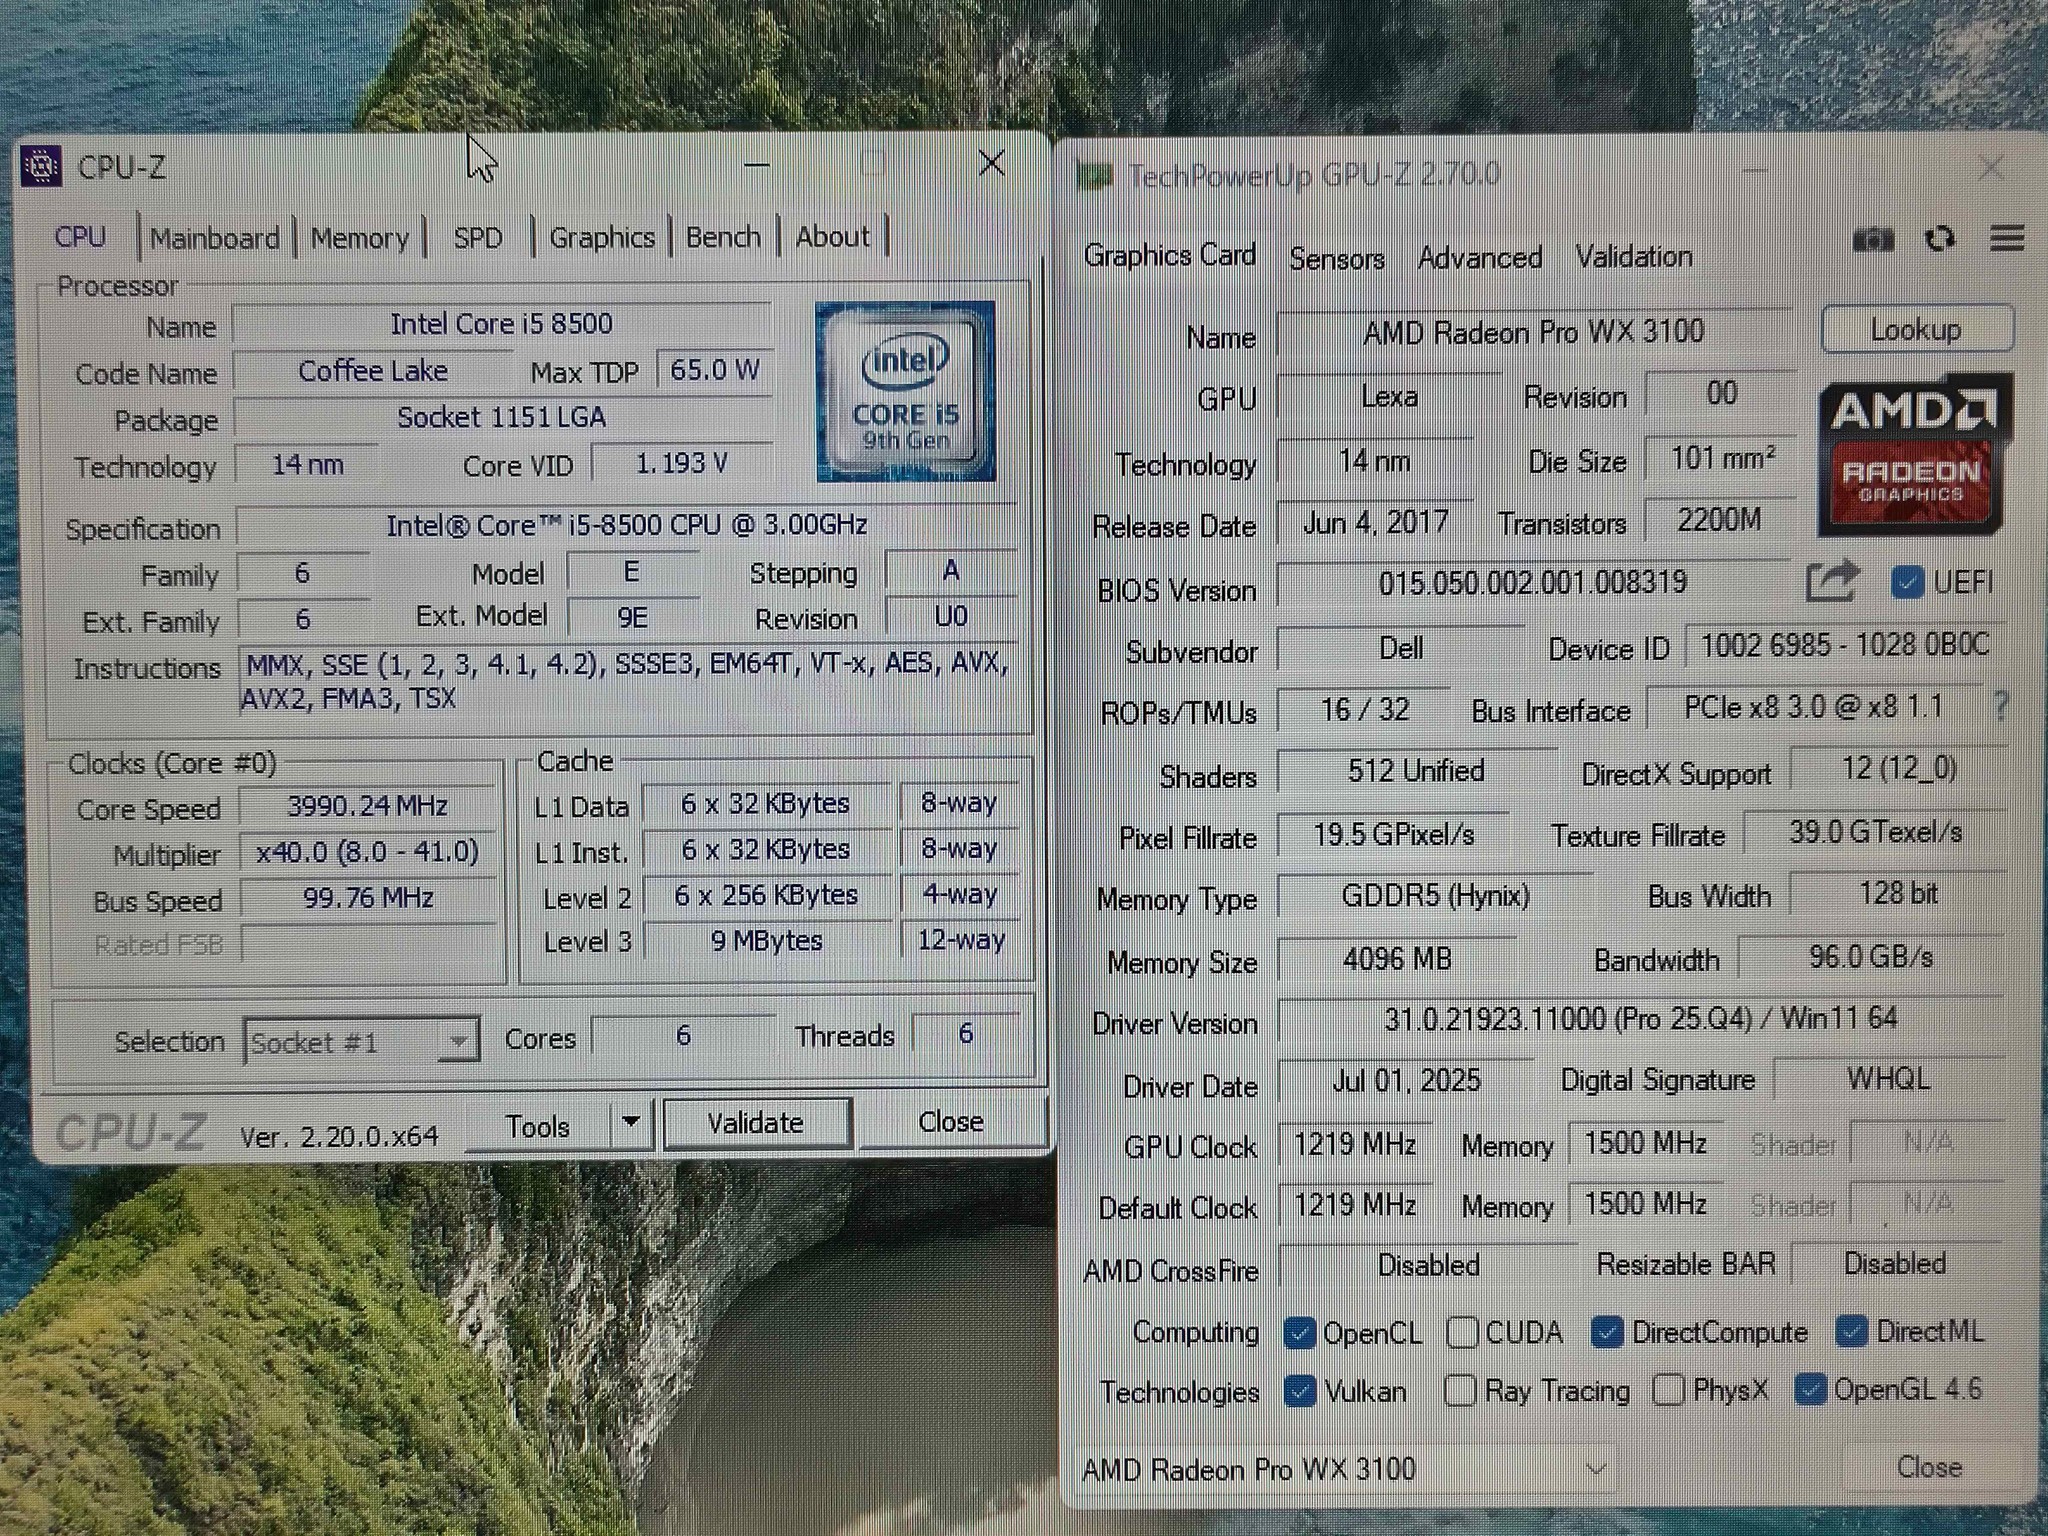Click the Memory Type value GDDR5 (Hynix)
2048x1536 pixels.
pyautogui.click(x=1436, y=895)
